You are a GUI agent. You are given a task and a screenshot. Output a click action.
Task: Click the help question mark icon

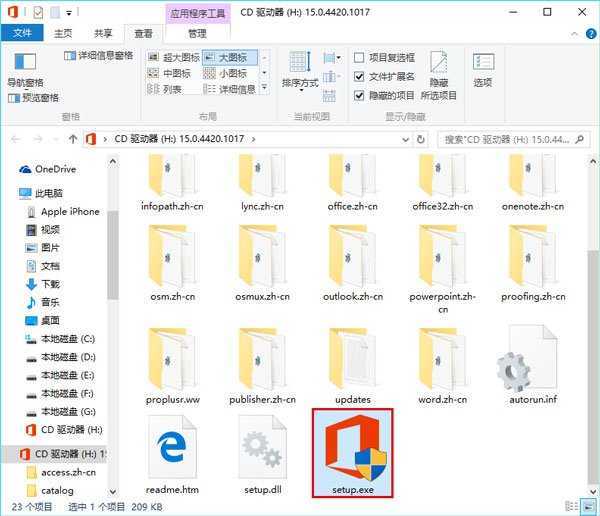coord(591,34)
